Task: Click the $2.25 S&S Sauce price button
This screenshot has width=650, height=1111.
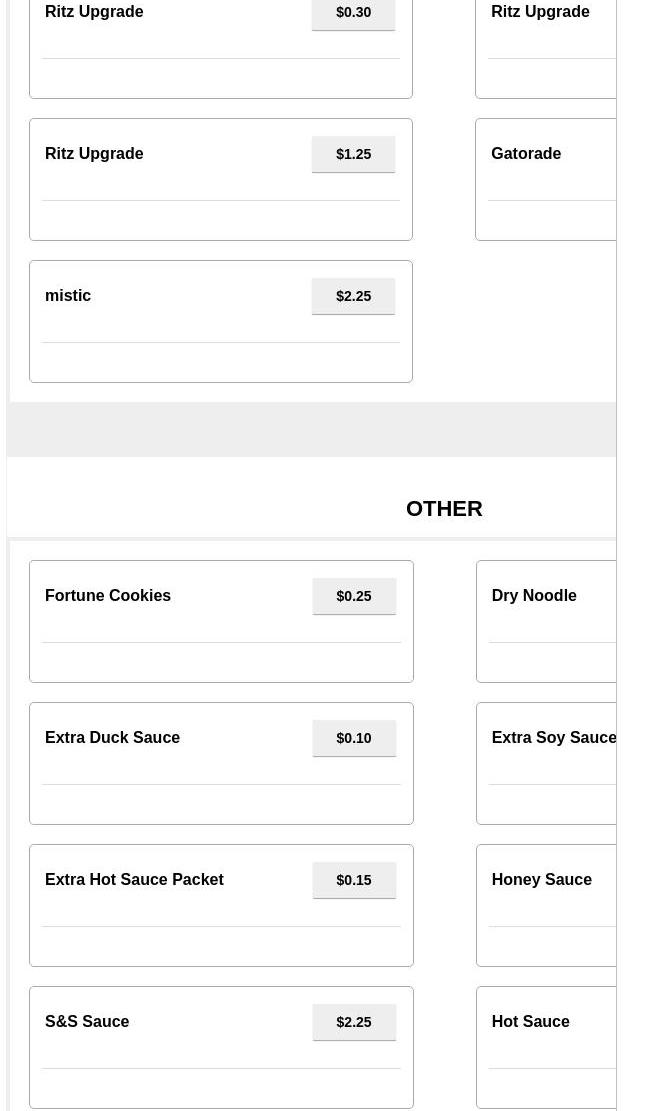Action: point(354,1022)
